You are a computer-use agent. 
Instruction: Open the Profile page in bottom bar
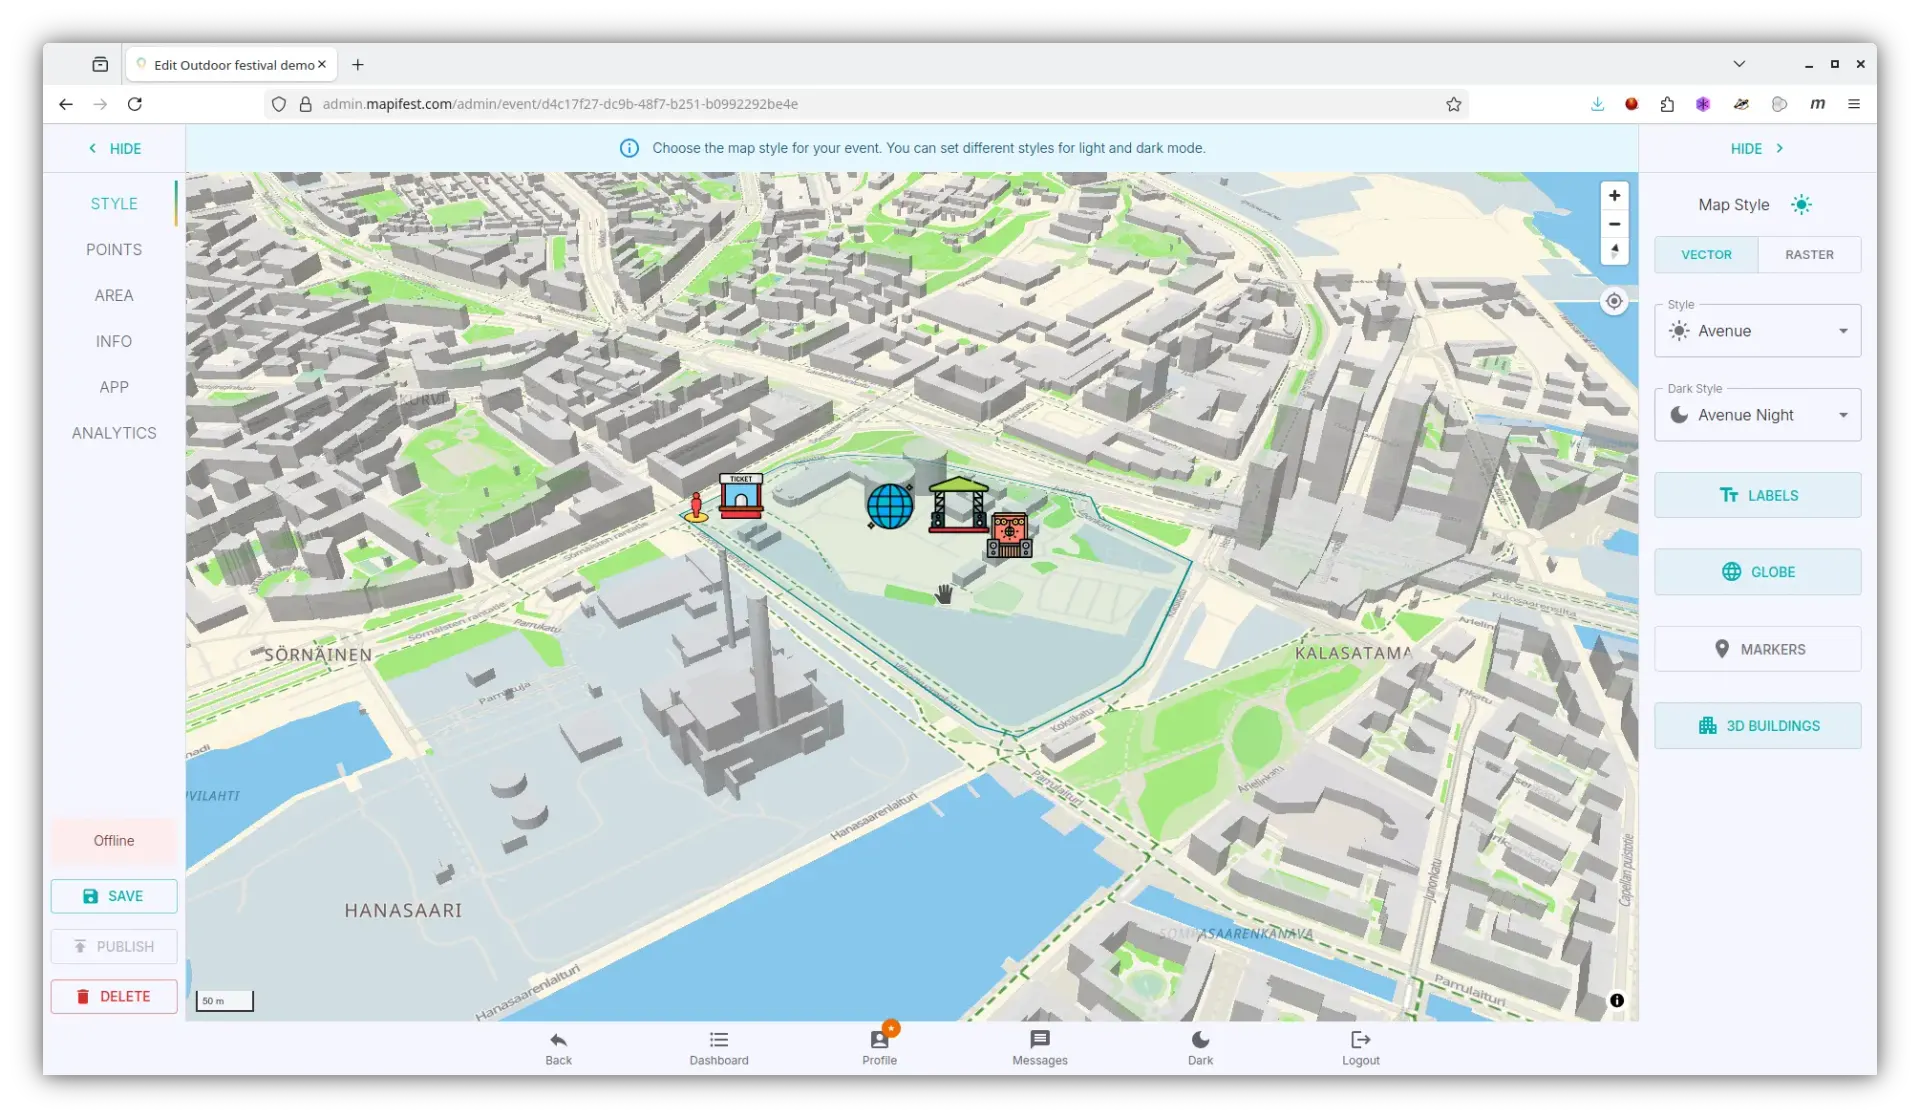click(x=879, y=1047)
